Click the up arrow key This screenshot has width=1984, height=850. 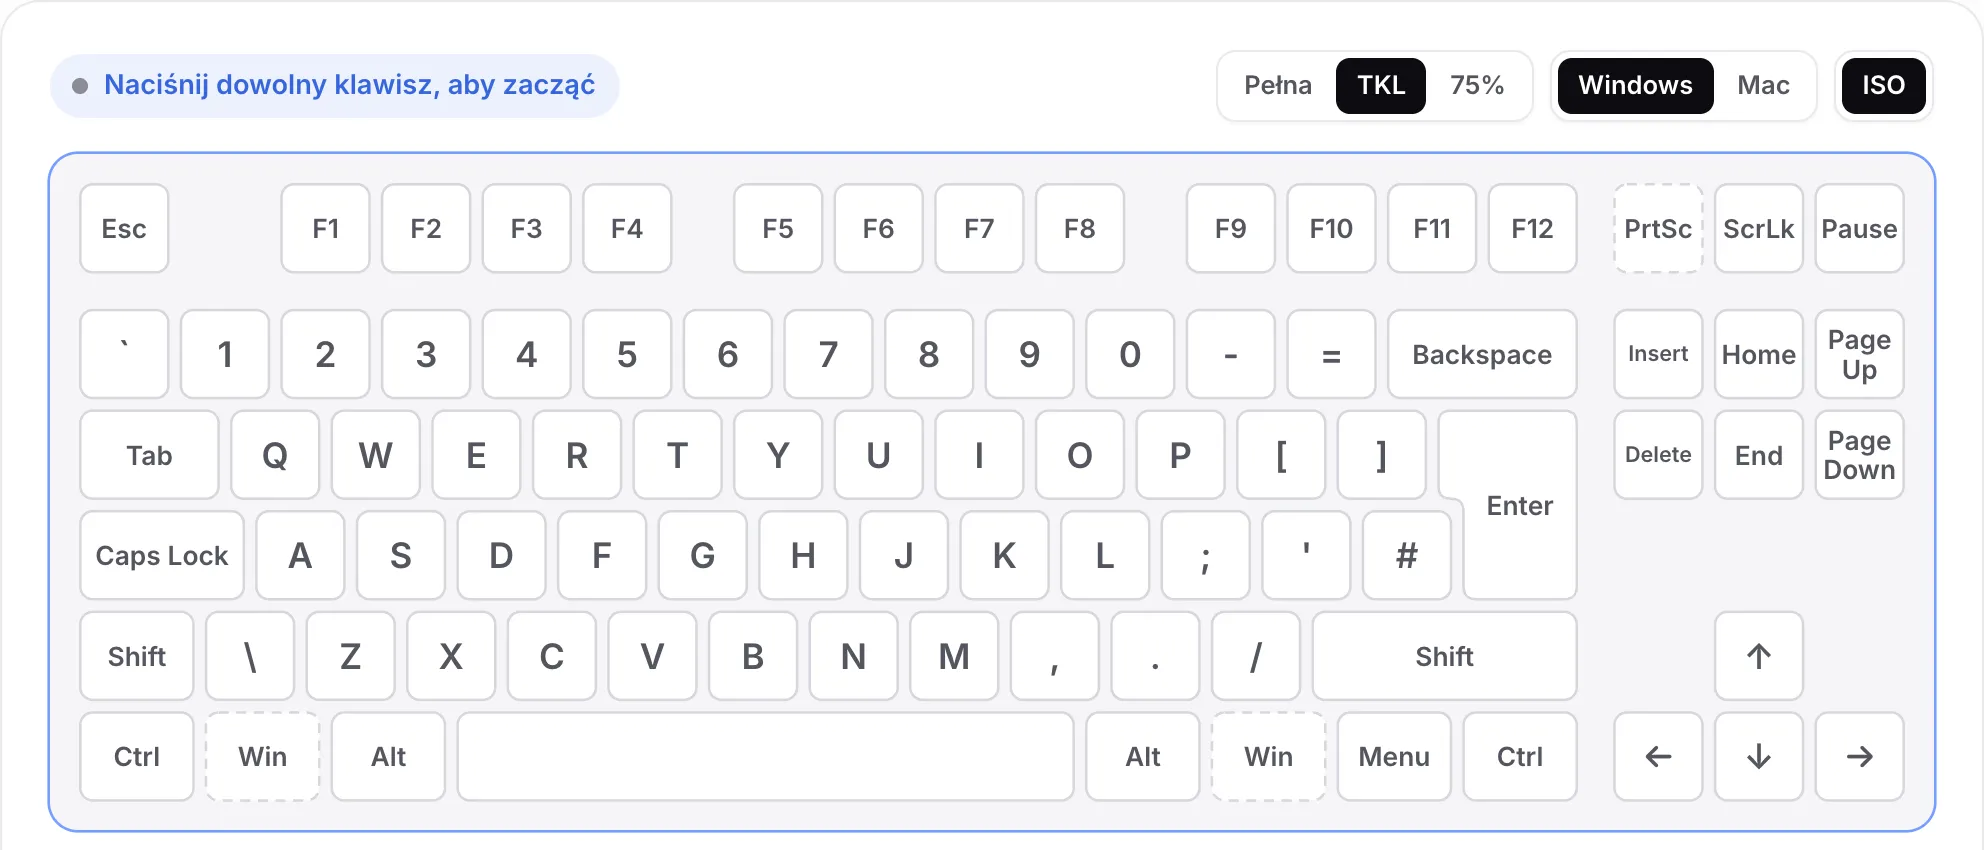[x=1758, y=656]
